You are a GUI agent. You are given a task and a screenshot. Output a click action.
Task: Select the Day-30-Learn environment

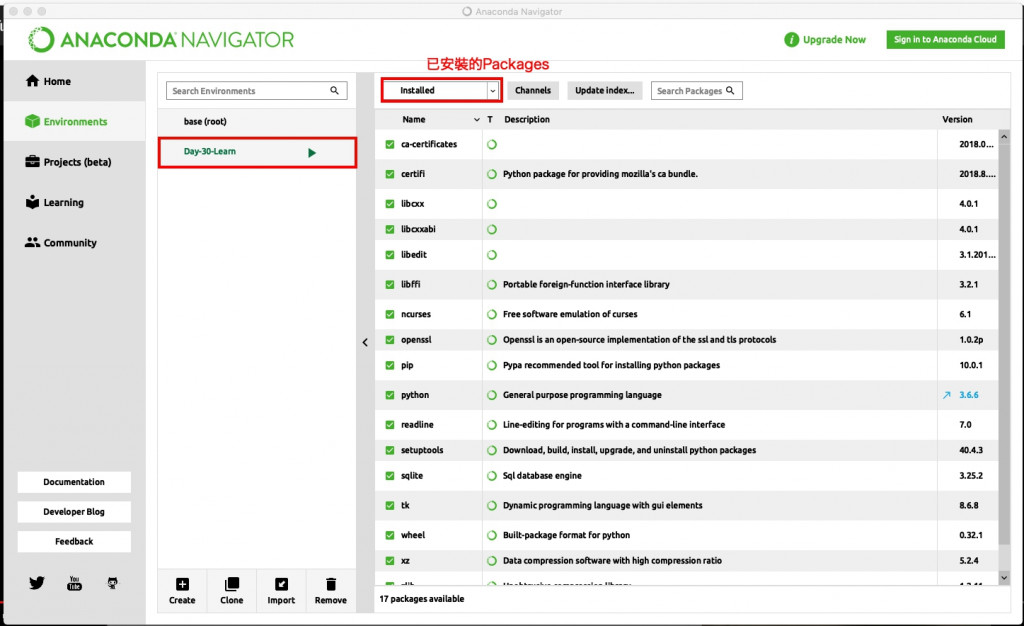tap(257, 152)
